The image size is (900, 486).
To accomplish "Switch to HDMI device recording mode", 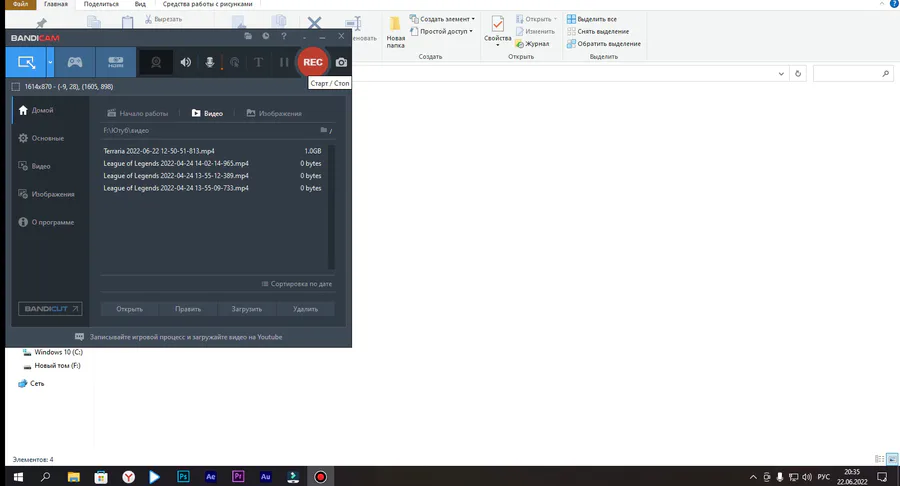I will (116, 62).
